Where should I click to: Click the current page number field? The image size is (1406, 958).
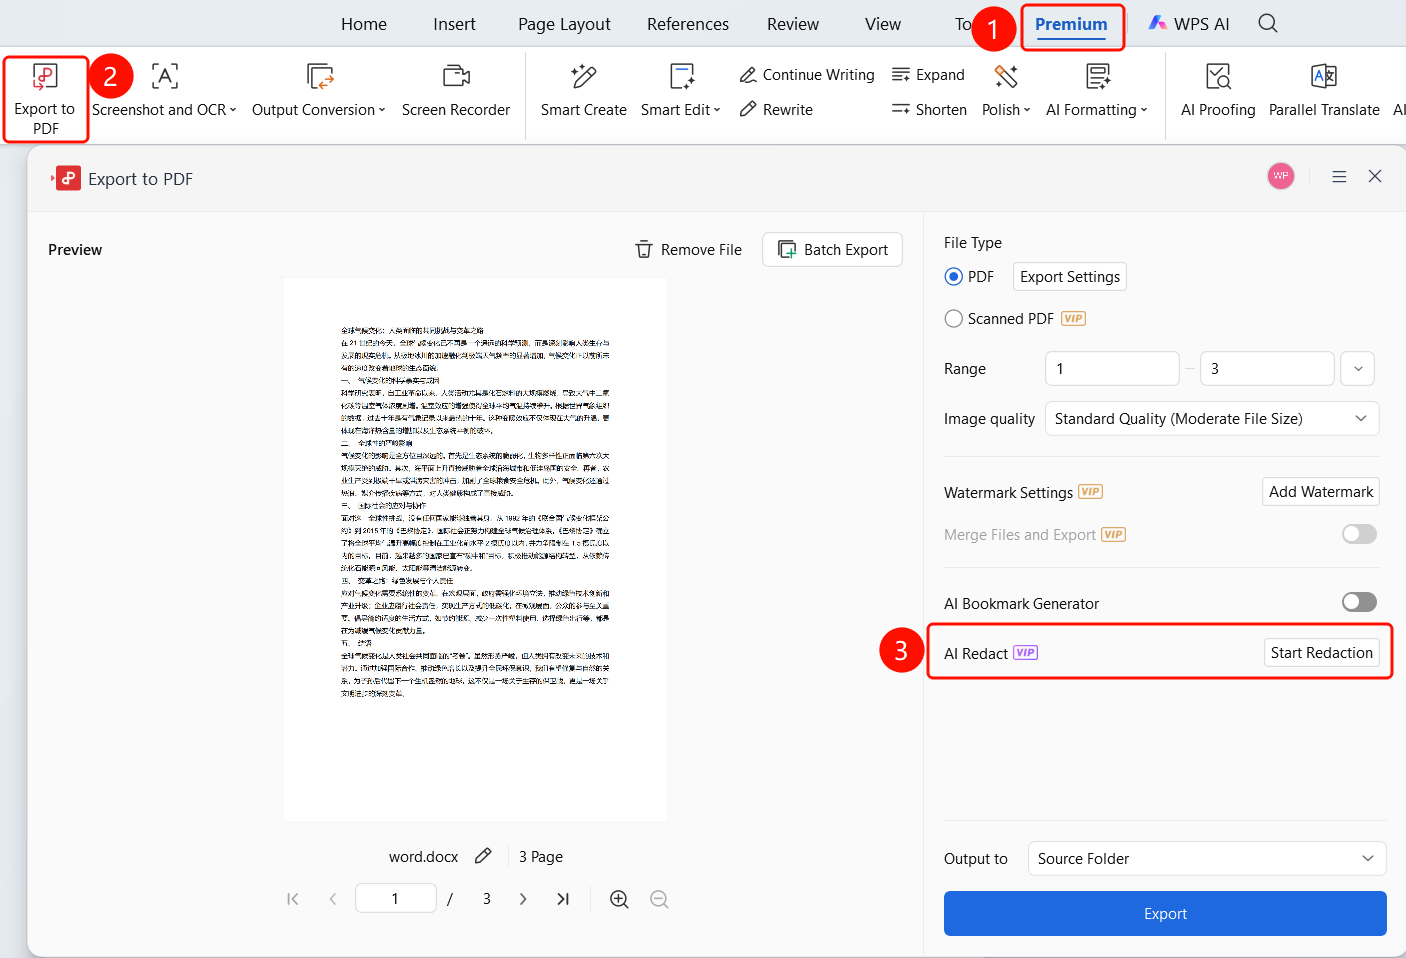(x=396, y=899)
